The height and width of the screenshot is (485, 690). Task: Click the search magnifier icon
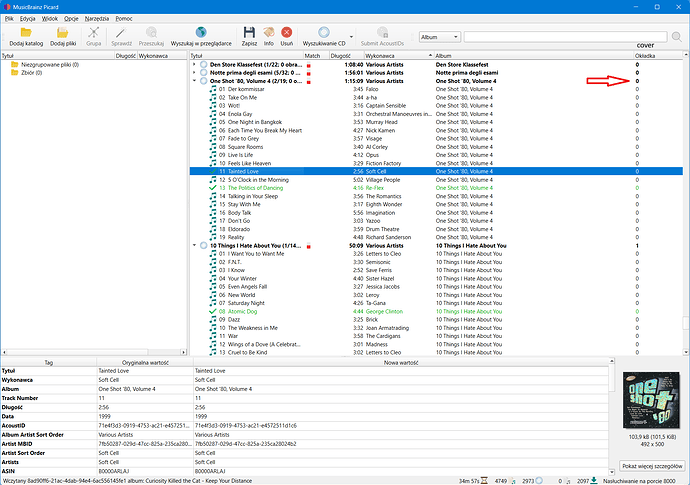(x=677, y=37)
